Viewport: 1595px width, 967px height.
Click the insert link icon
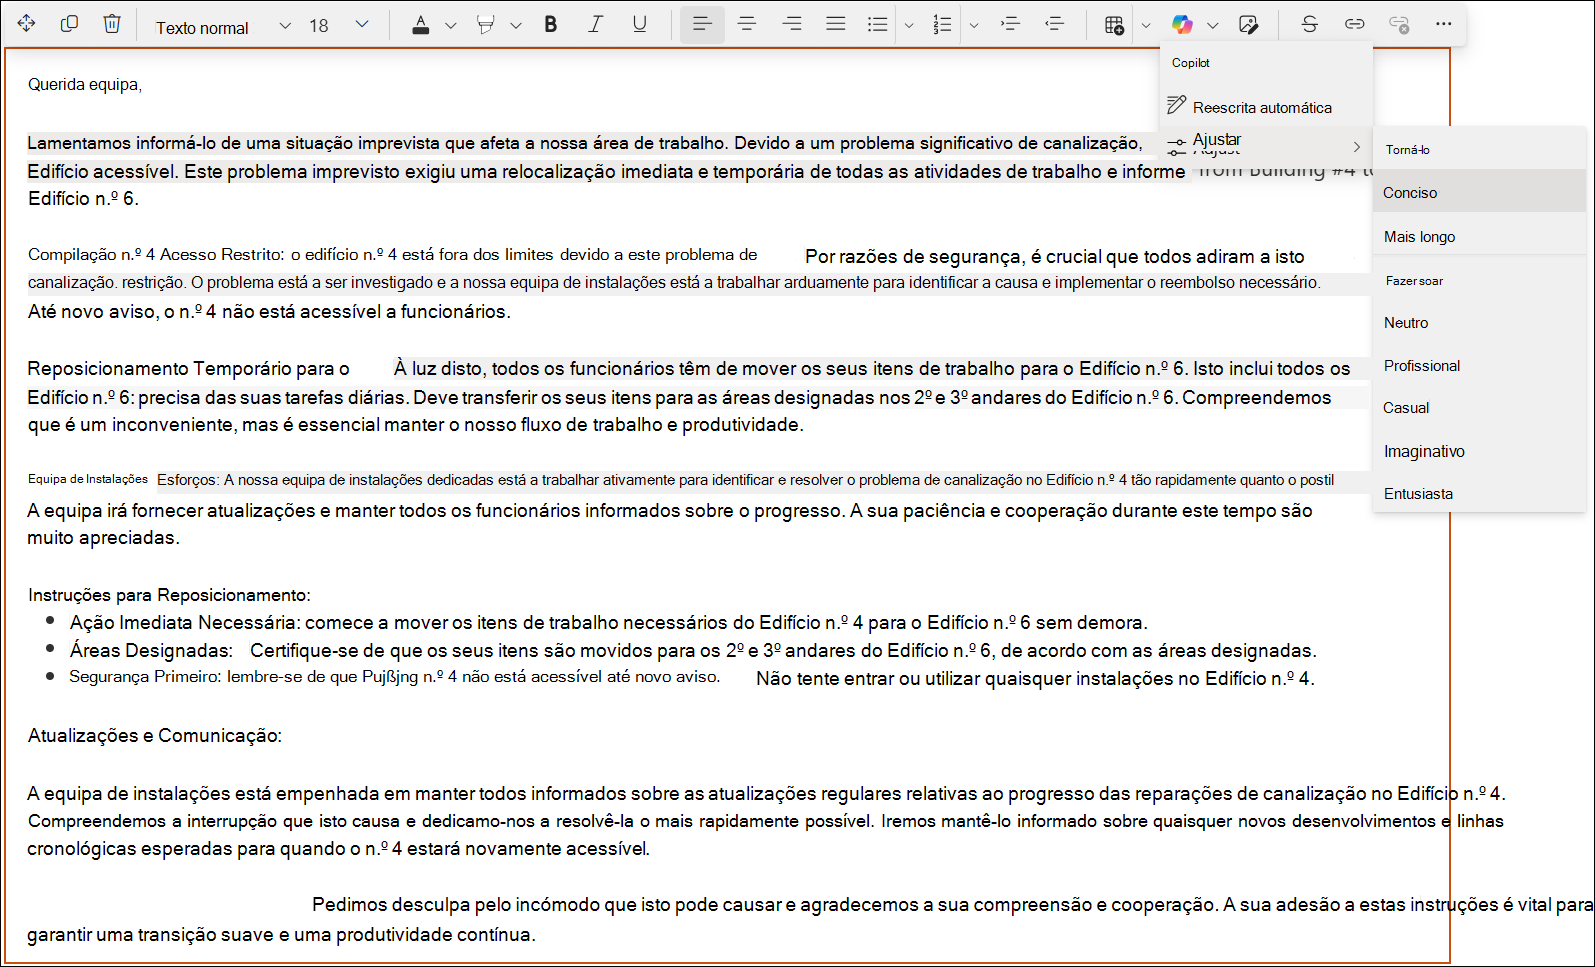(x=1355, y=24)
